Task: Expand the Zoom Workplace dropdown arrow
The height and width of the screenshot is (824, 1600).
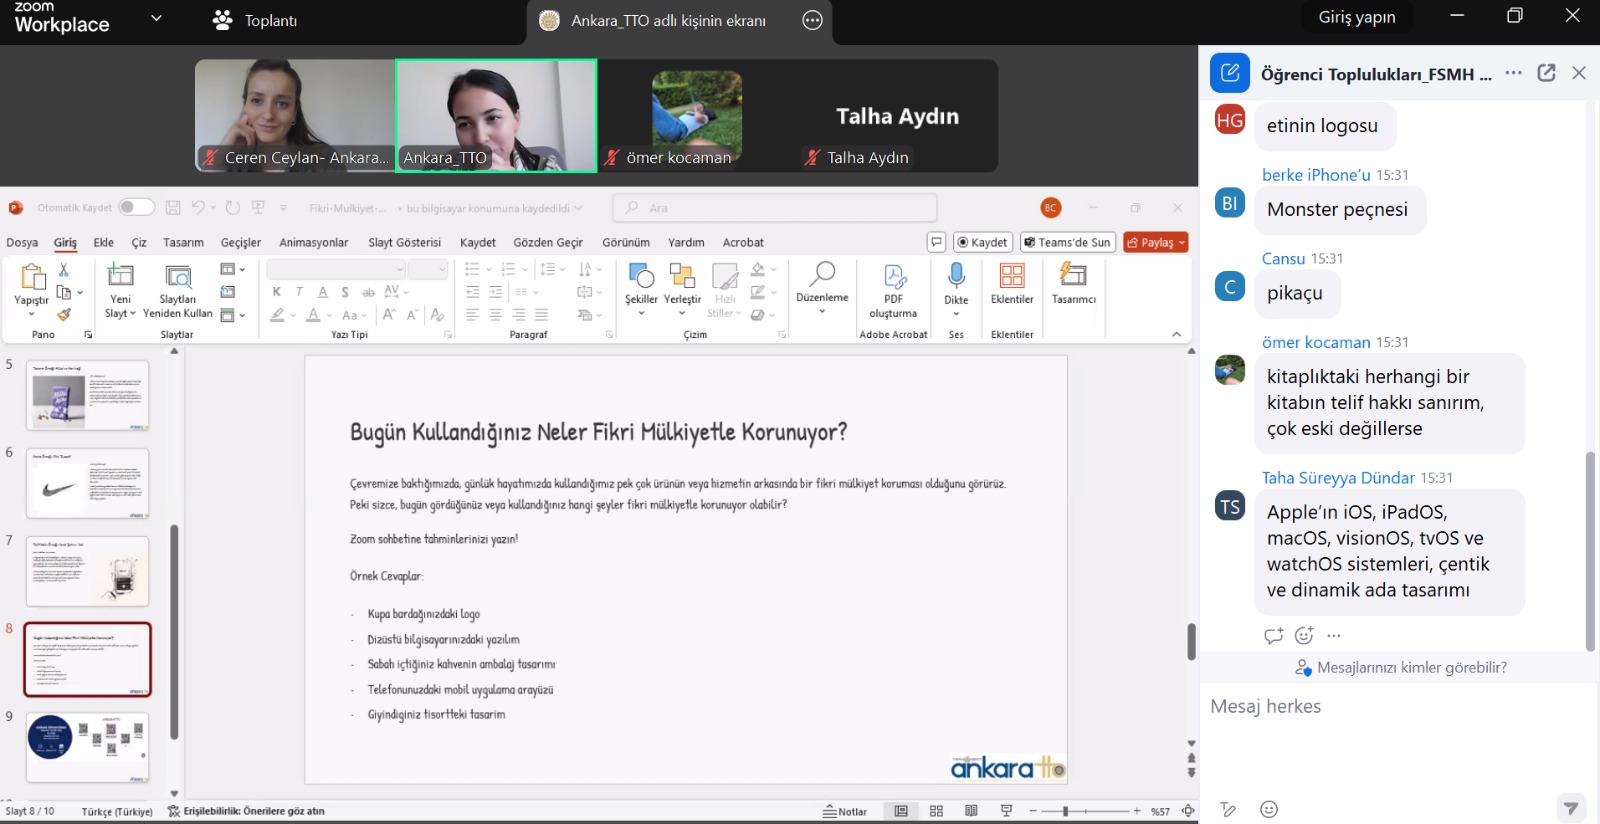Action: [156, 18]
